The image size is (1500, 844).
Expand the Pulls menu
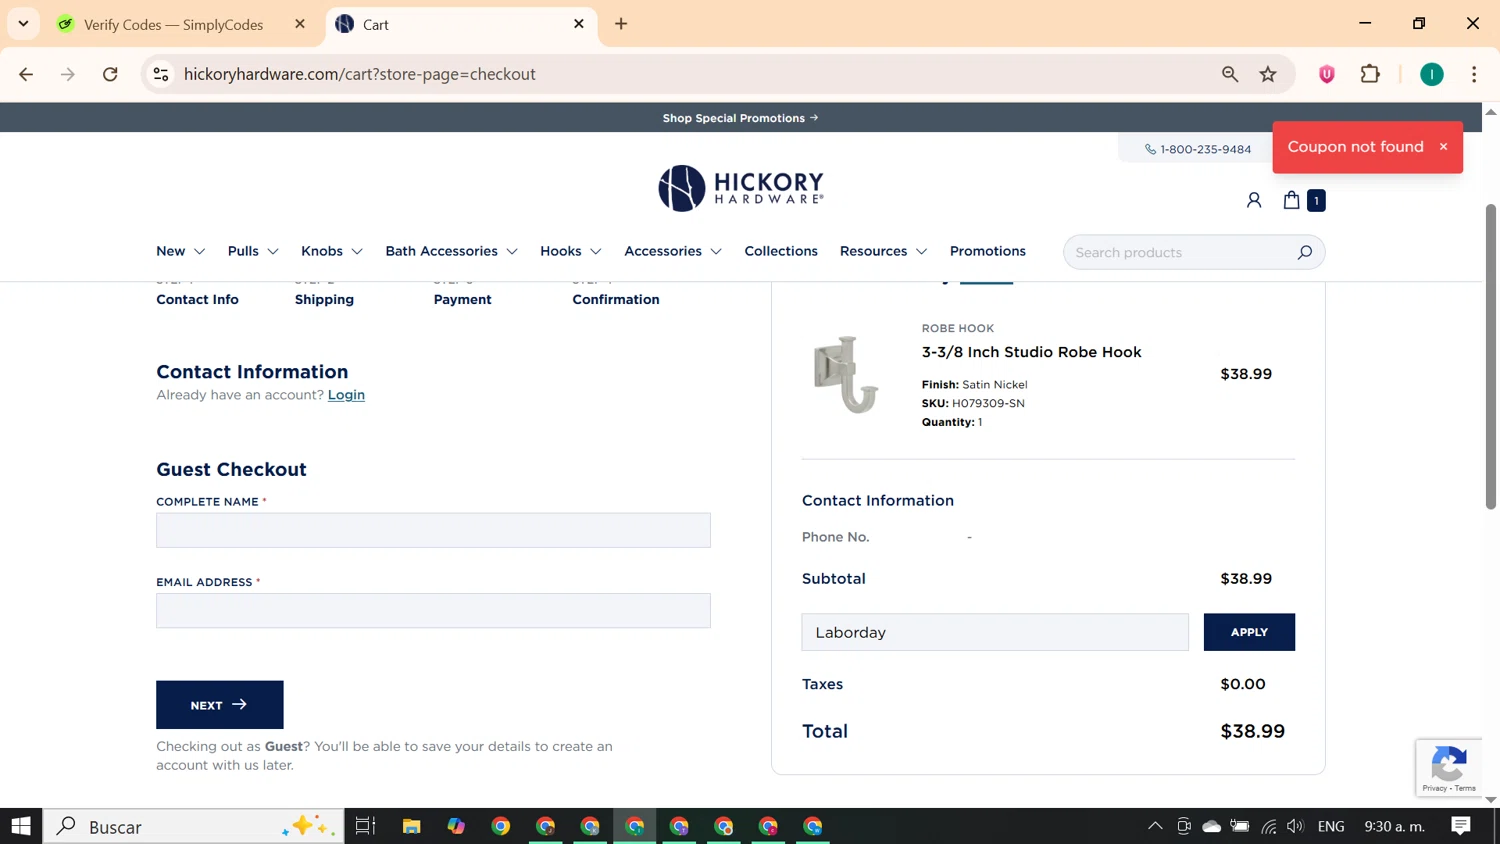click(253, 251)
